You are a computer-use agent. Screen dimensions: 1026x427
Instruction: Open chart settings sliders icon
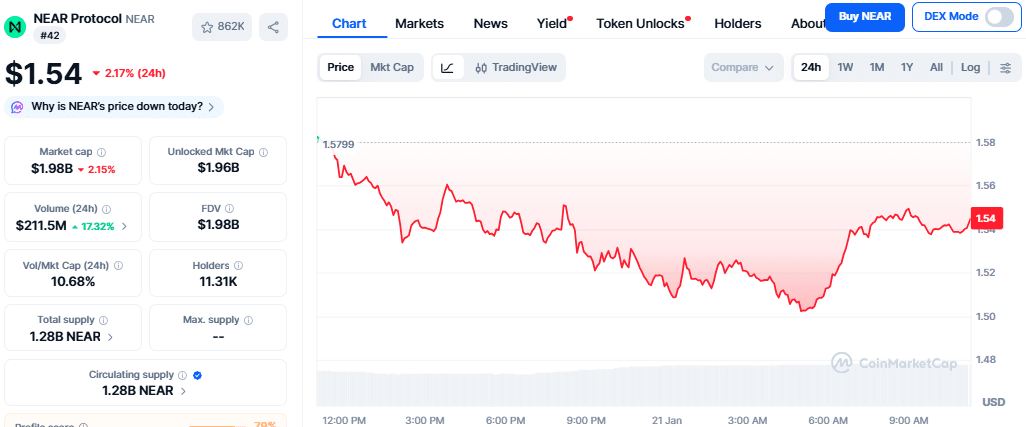(1006, 67)
